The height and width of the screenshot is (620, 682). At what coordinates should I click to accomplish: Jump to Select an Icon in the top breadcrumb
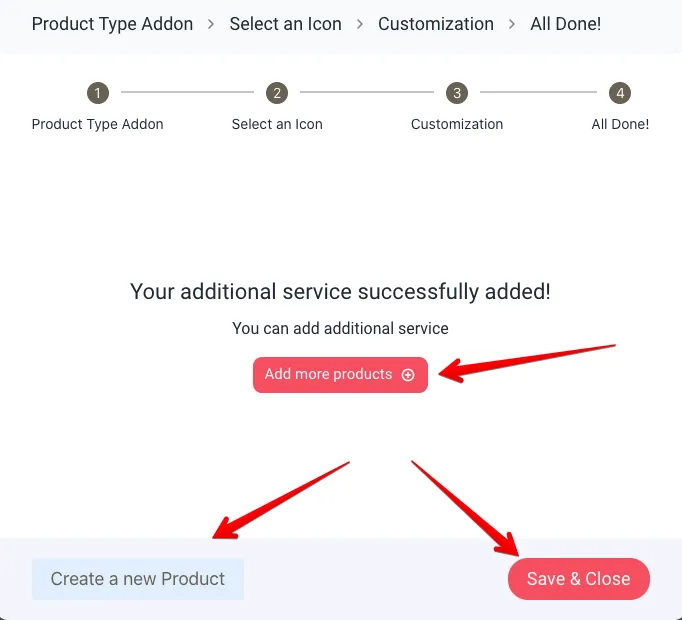tap(285, 23)
